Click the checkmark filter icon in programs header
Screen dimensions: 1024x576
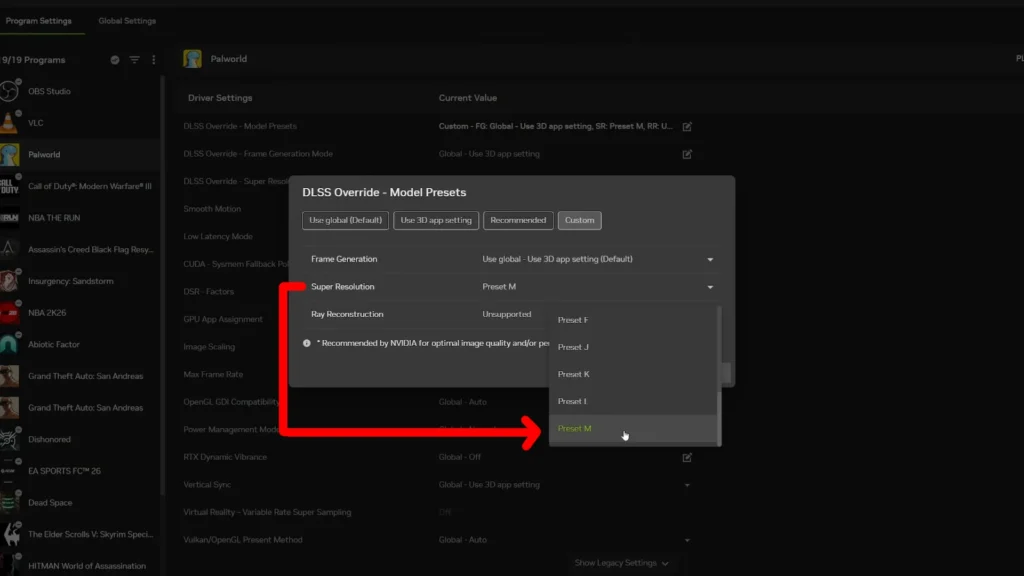[115, 59]
